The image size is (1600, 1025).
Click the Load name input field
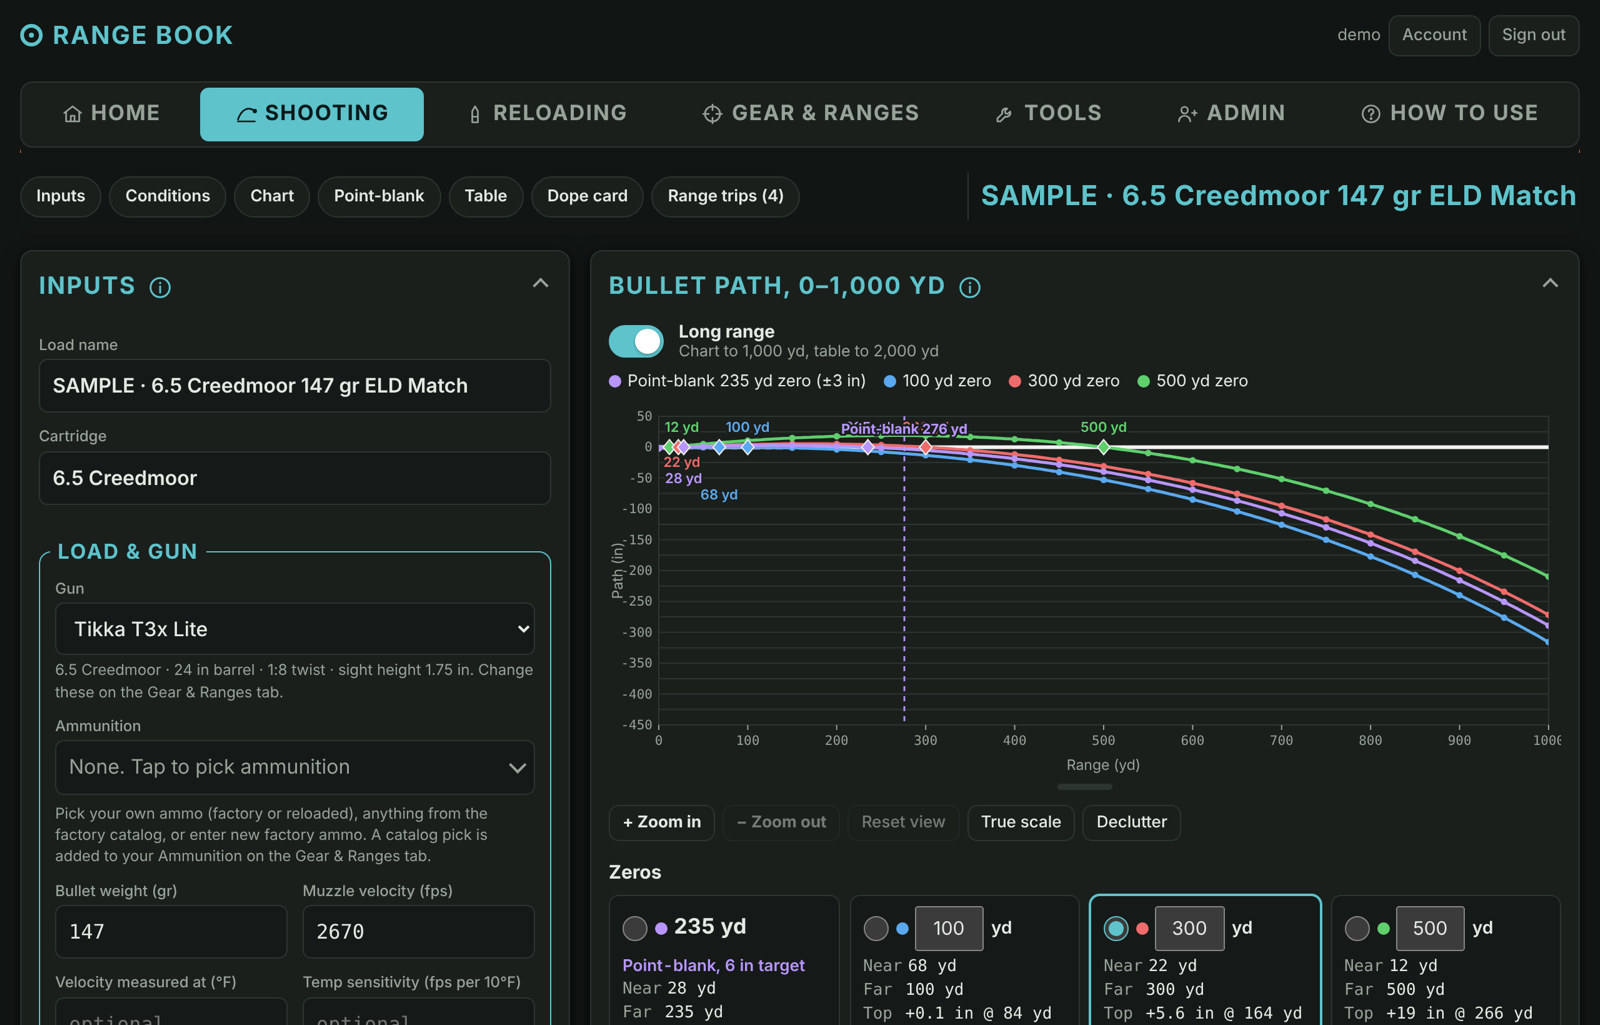tap(295, 386)
